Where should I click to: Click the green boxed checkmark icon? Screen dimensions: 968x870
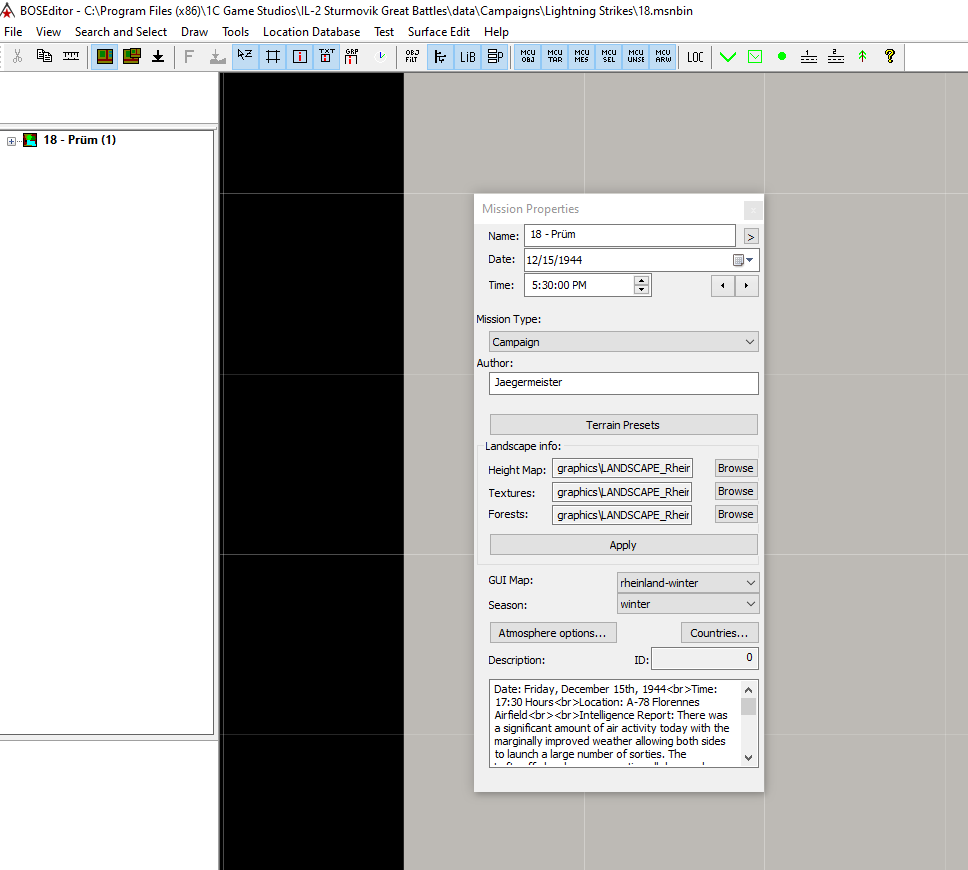pyautogui.click(x=755, y=57)
